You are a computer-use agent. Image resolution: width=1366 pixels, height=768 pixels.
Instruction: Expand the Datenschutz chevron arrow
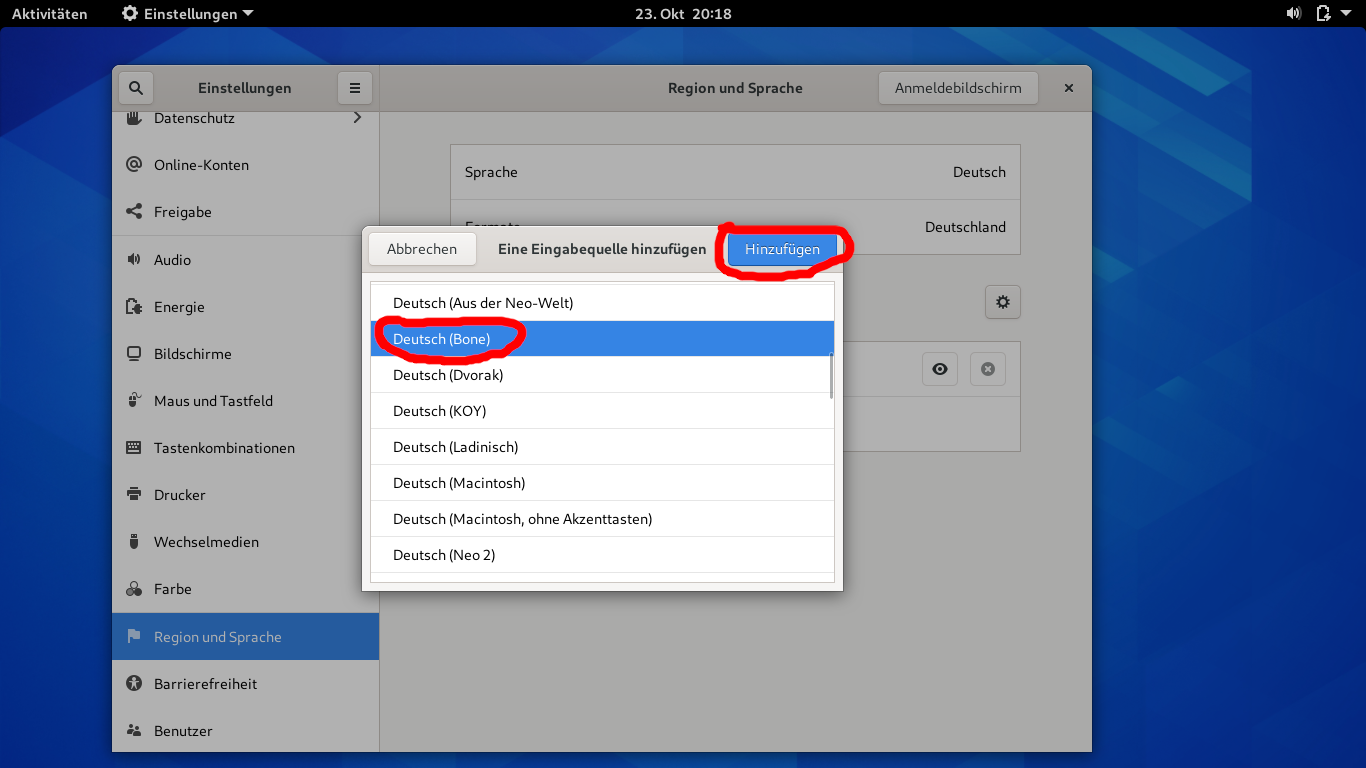point(358,118)
